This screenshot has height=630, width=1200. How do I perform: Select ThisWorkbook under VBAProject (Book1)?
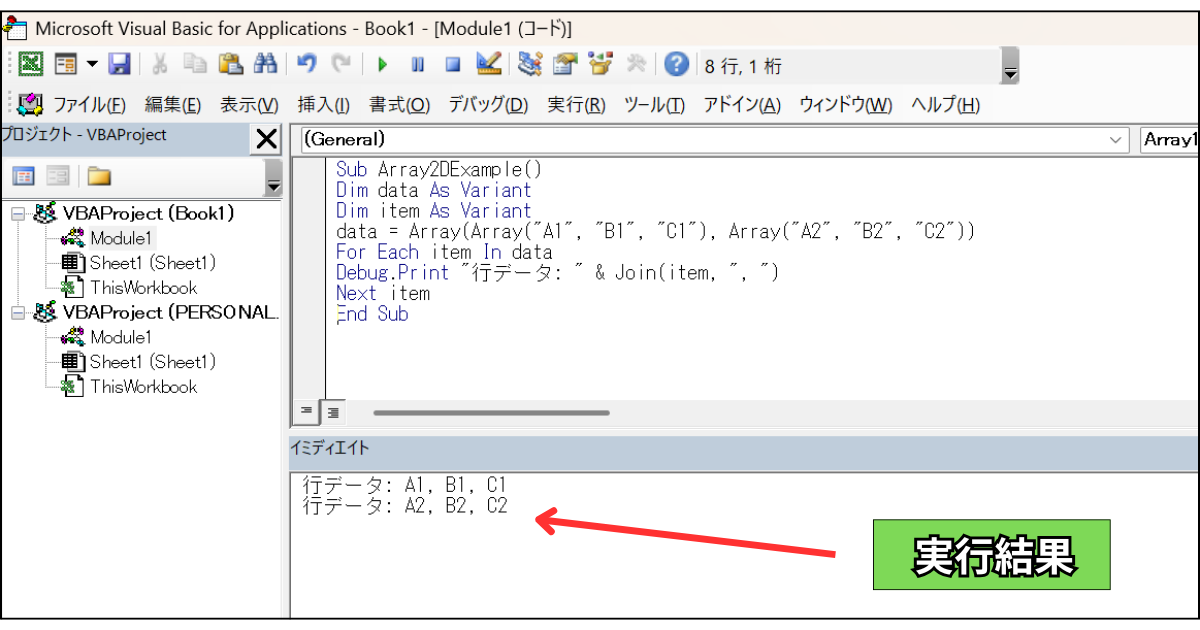point(144,288)
